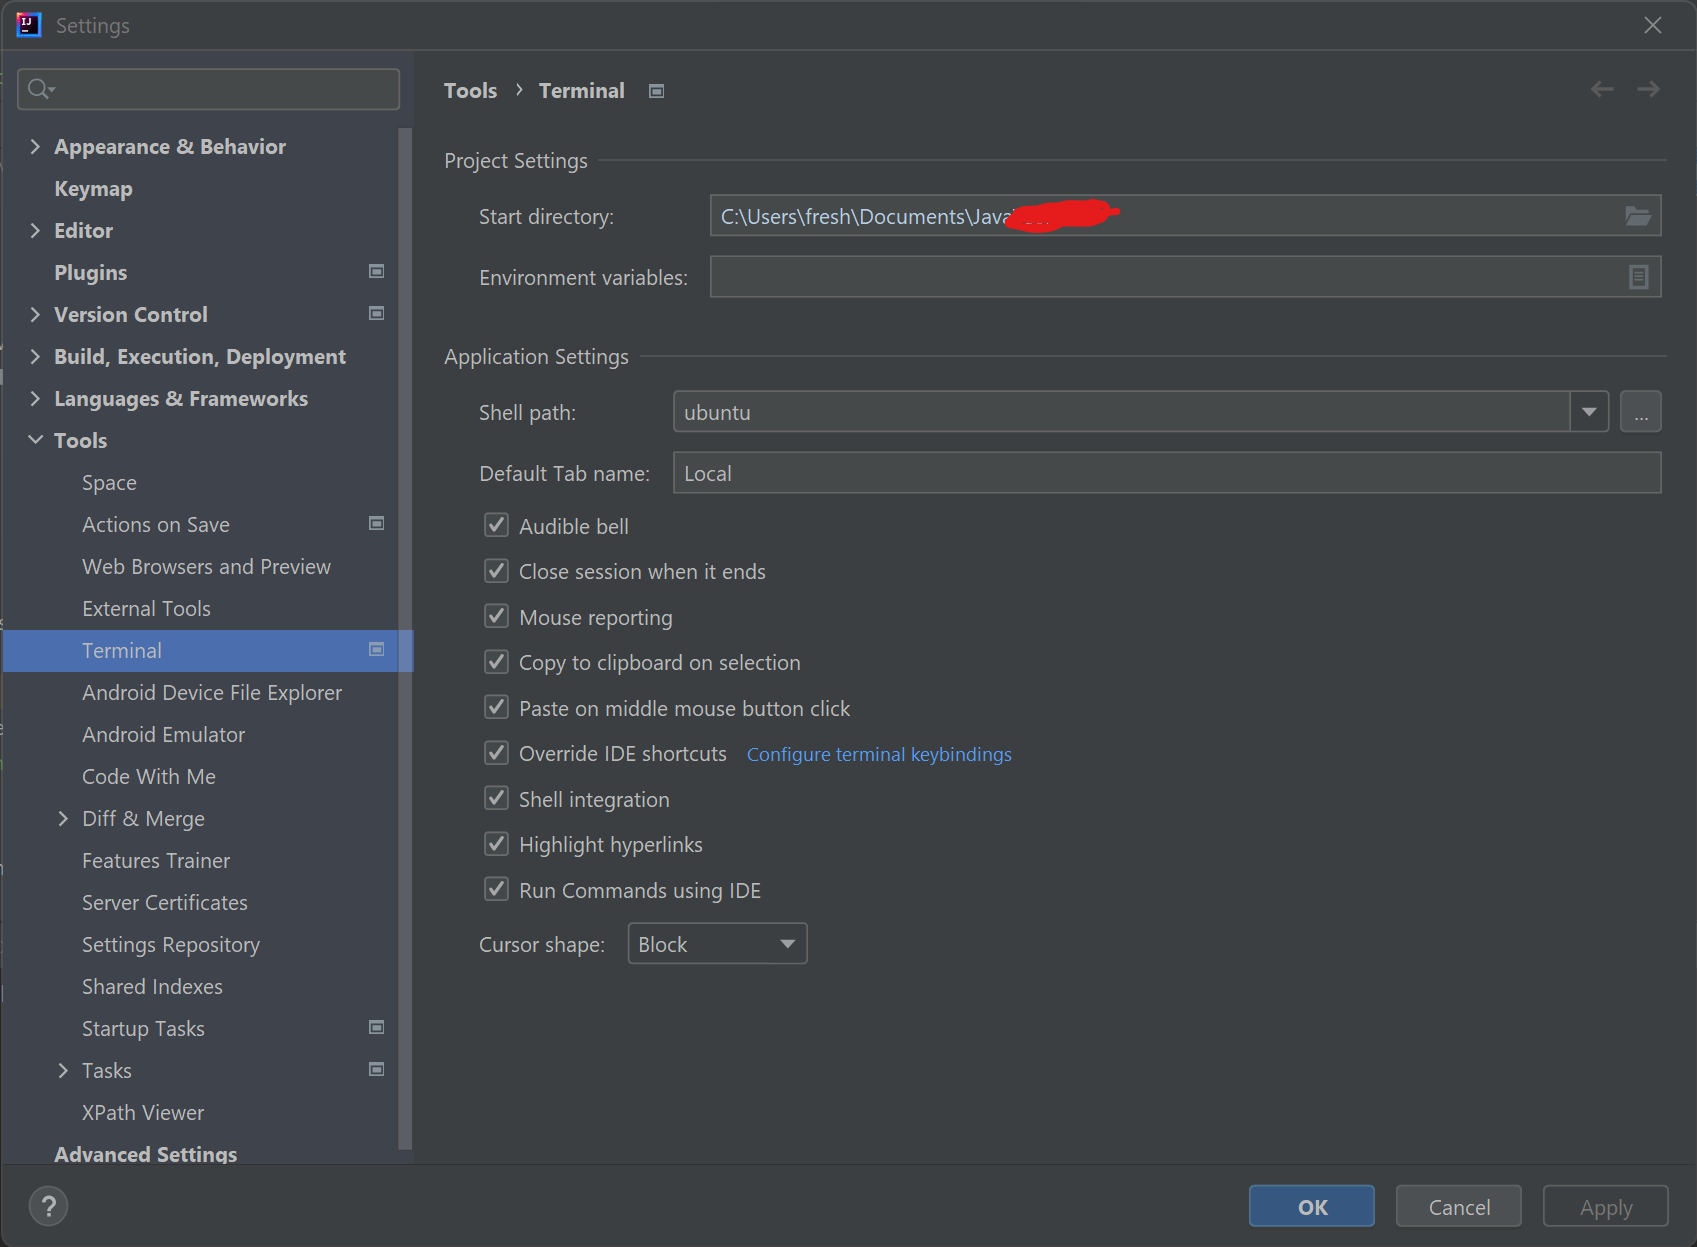Image resolution: width=1697 pixels, height=1247 pixels.
Task: Uncheck Mouse reporting
Action: [x=496, y=616]
